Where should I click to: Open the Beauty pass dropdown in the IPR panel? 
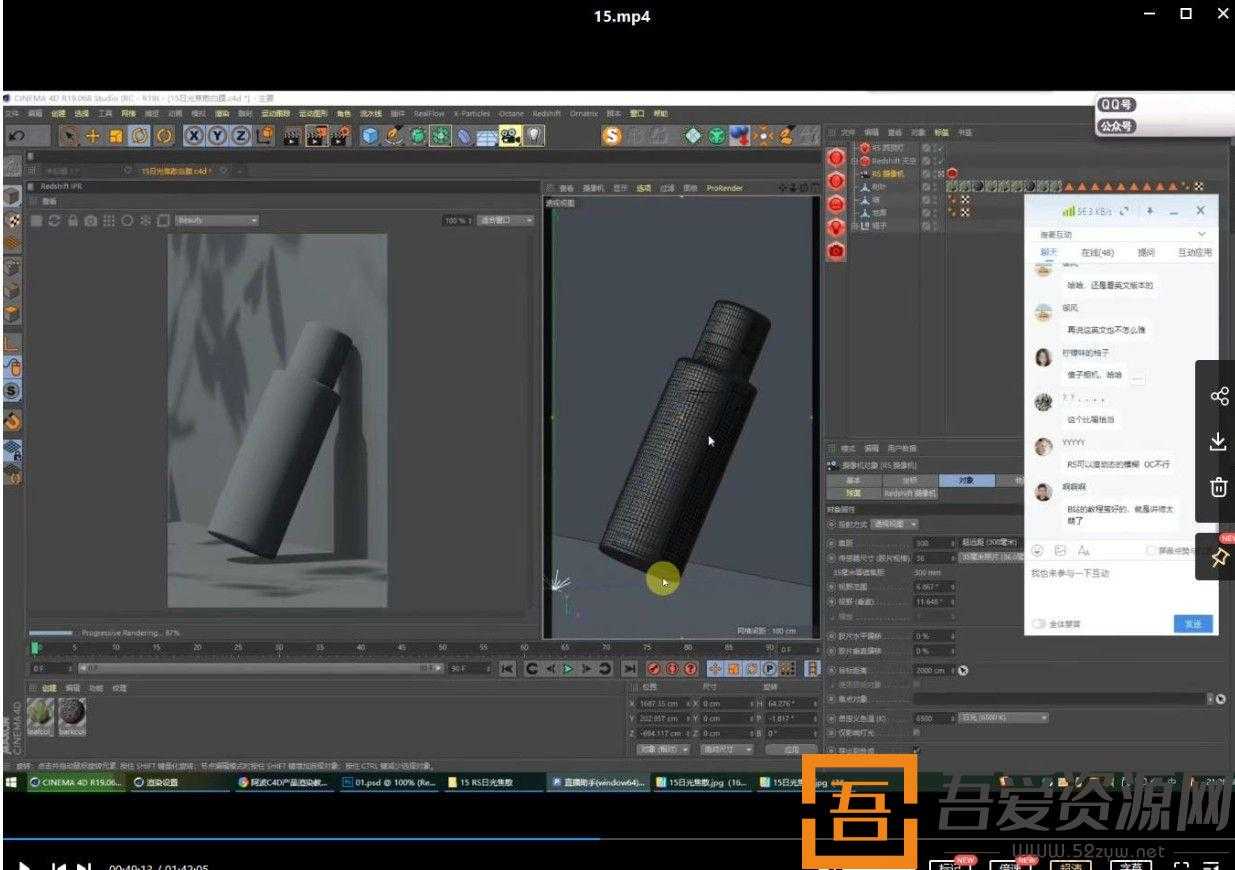(x=218, y=220)
